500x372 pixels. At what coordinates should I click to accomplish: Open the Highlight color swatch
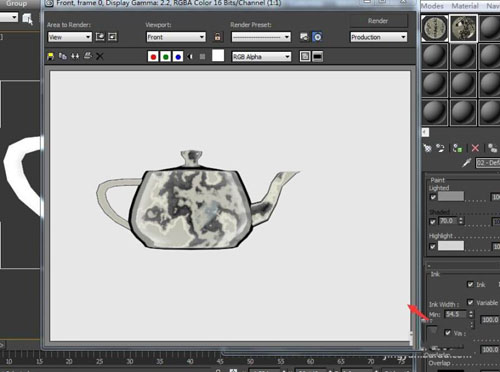tap(451, 246)
